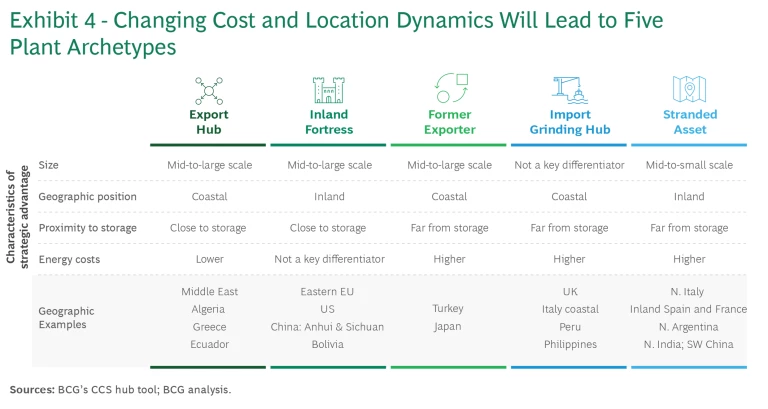Click Inland Spain and France example
The height and width of the screenshot is (409, 768).
688,309
